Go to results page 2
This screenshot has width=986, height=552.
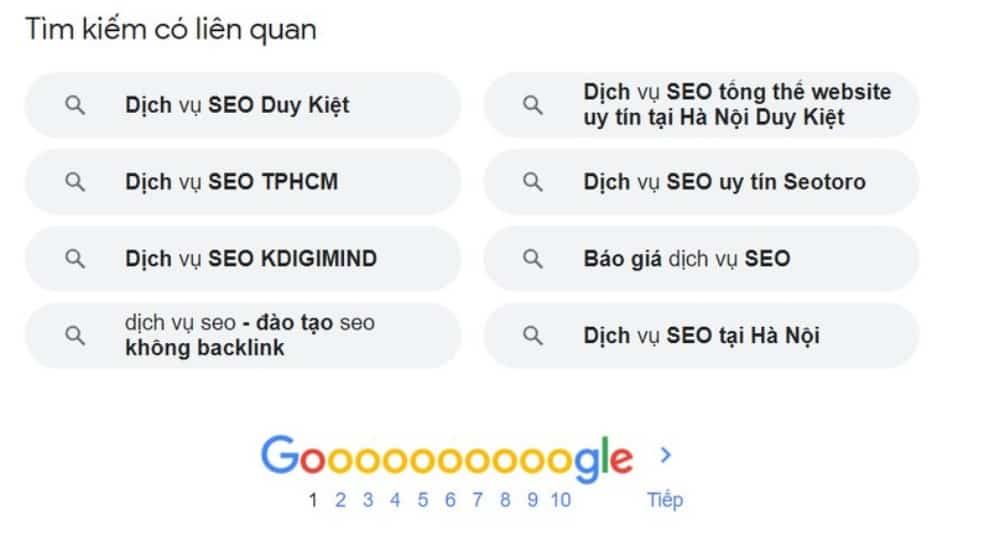[x=340, y=500]
